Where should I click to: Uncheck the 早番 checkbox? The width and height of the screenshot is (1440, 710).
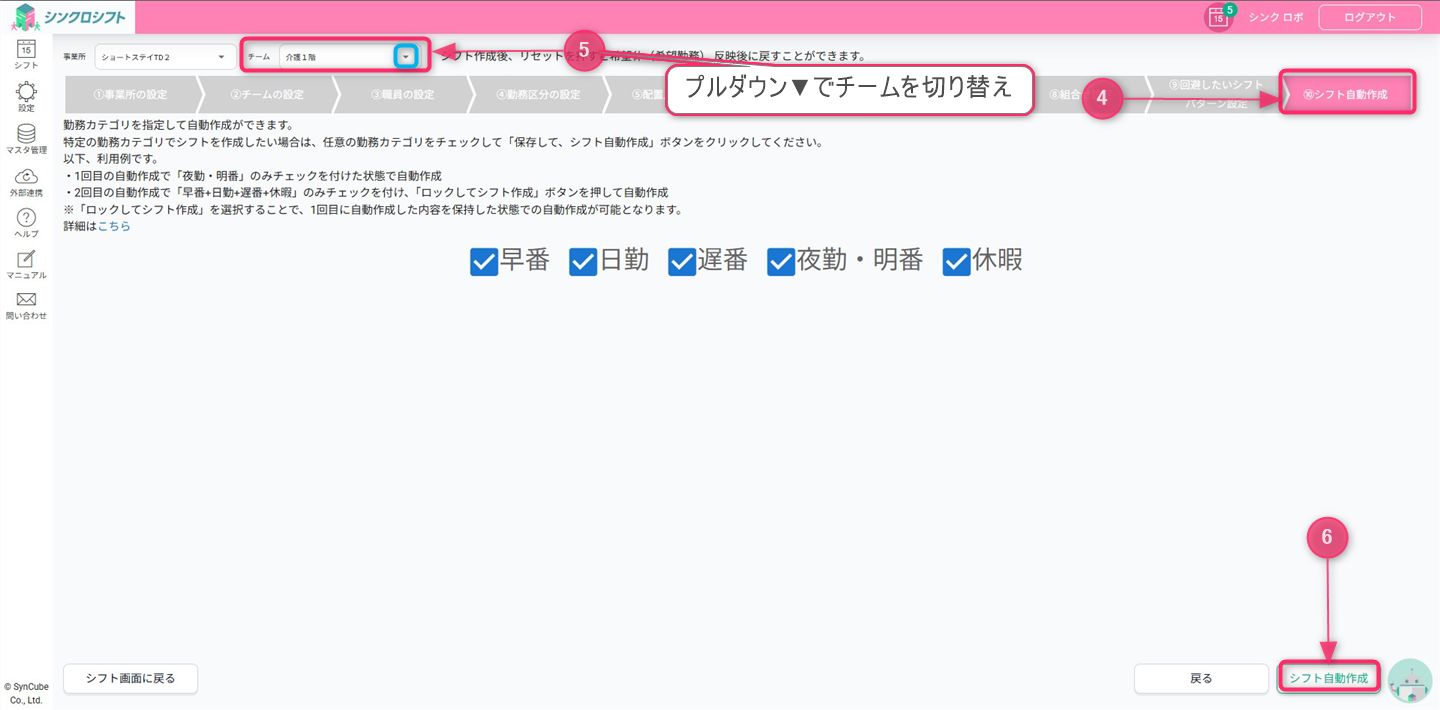[484, 262]
